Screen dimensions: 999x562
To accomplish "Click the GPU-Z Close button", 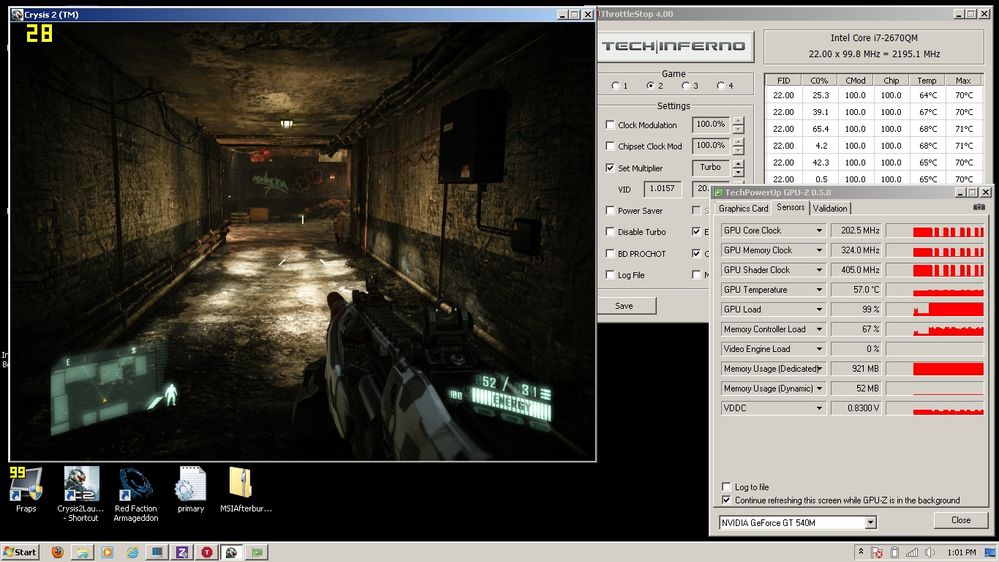I will point(961,520).
